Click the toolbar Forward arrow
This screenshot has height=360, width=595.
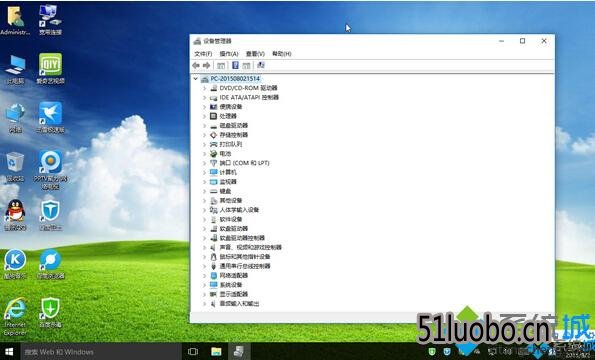point(206,66)
